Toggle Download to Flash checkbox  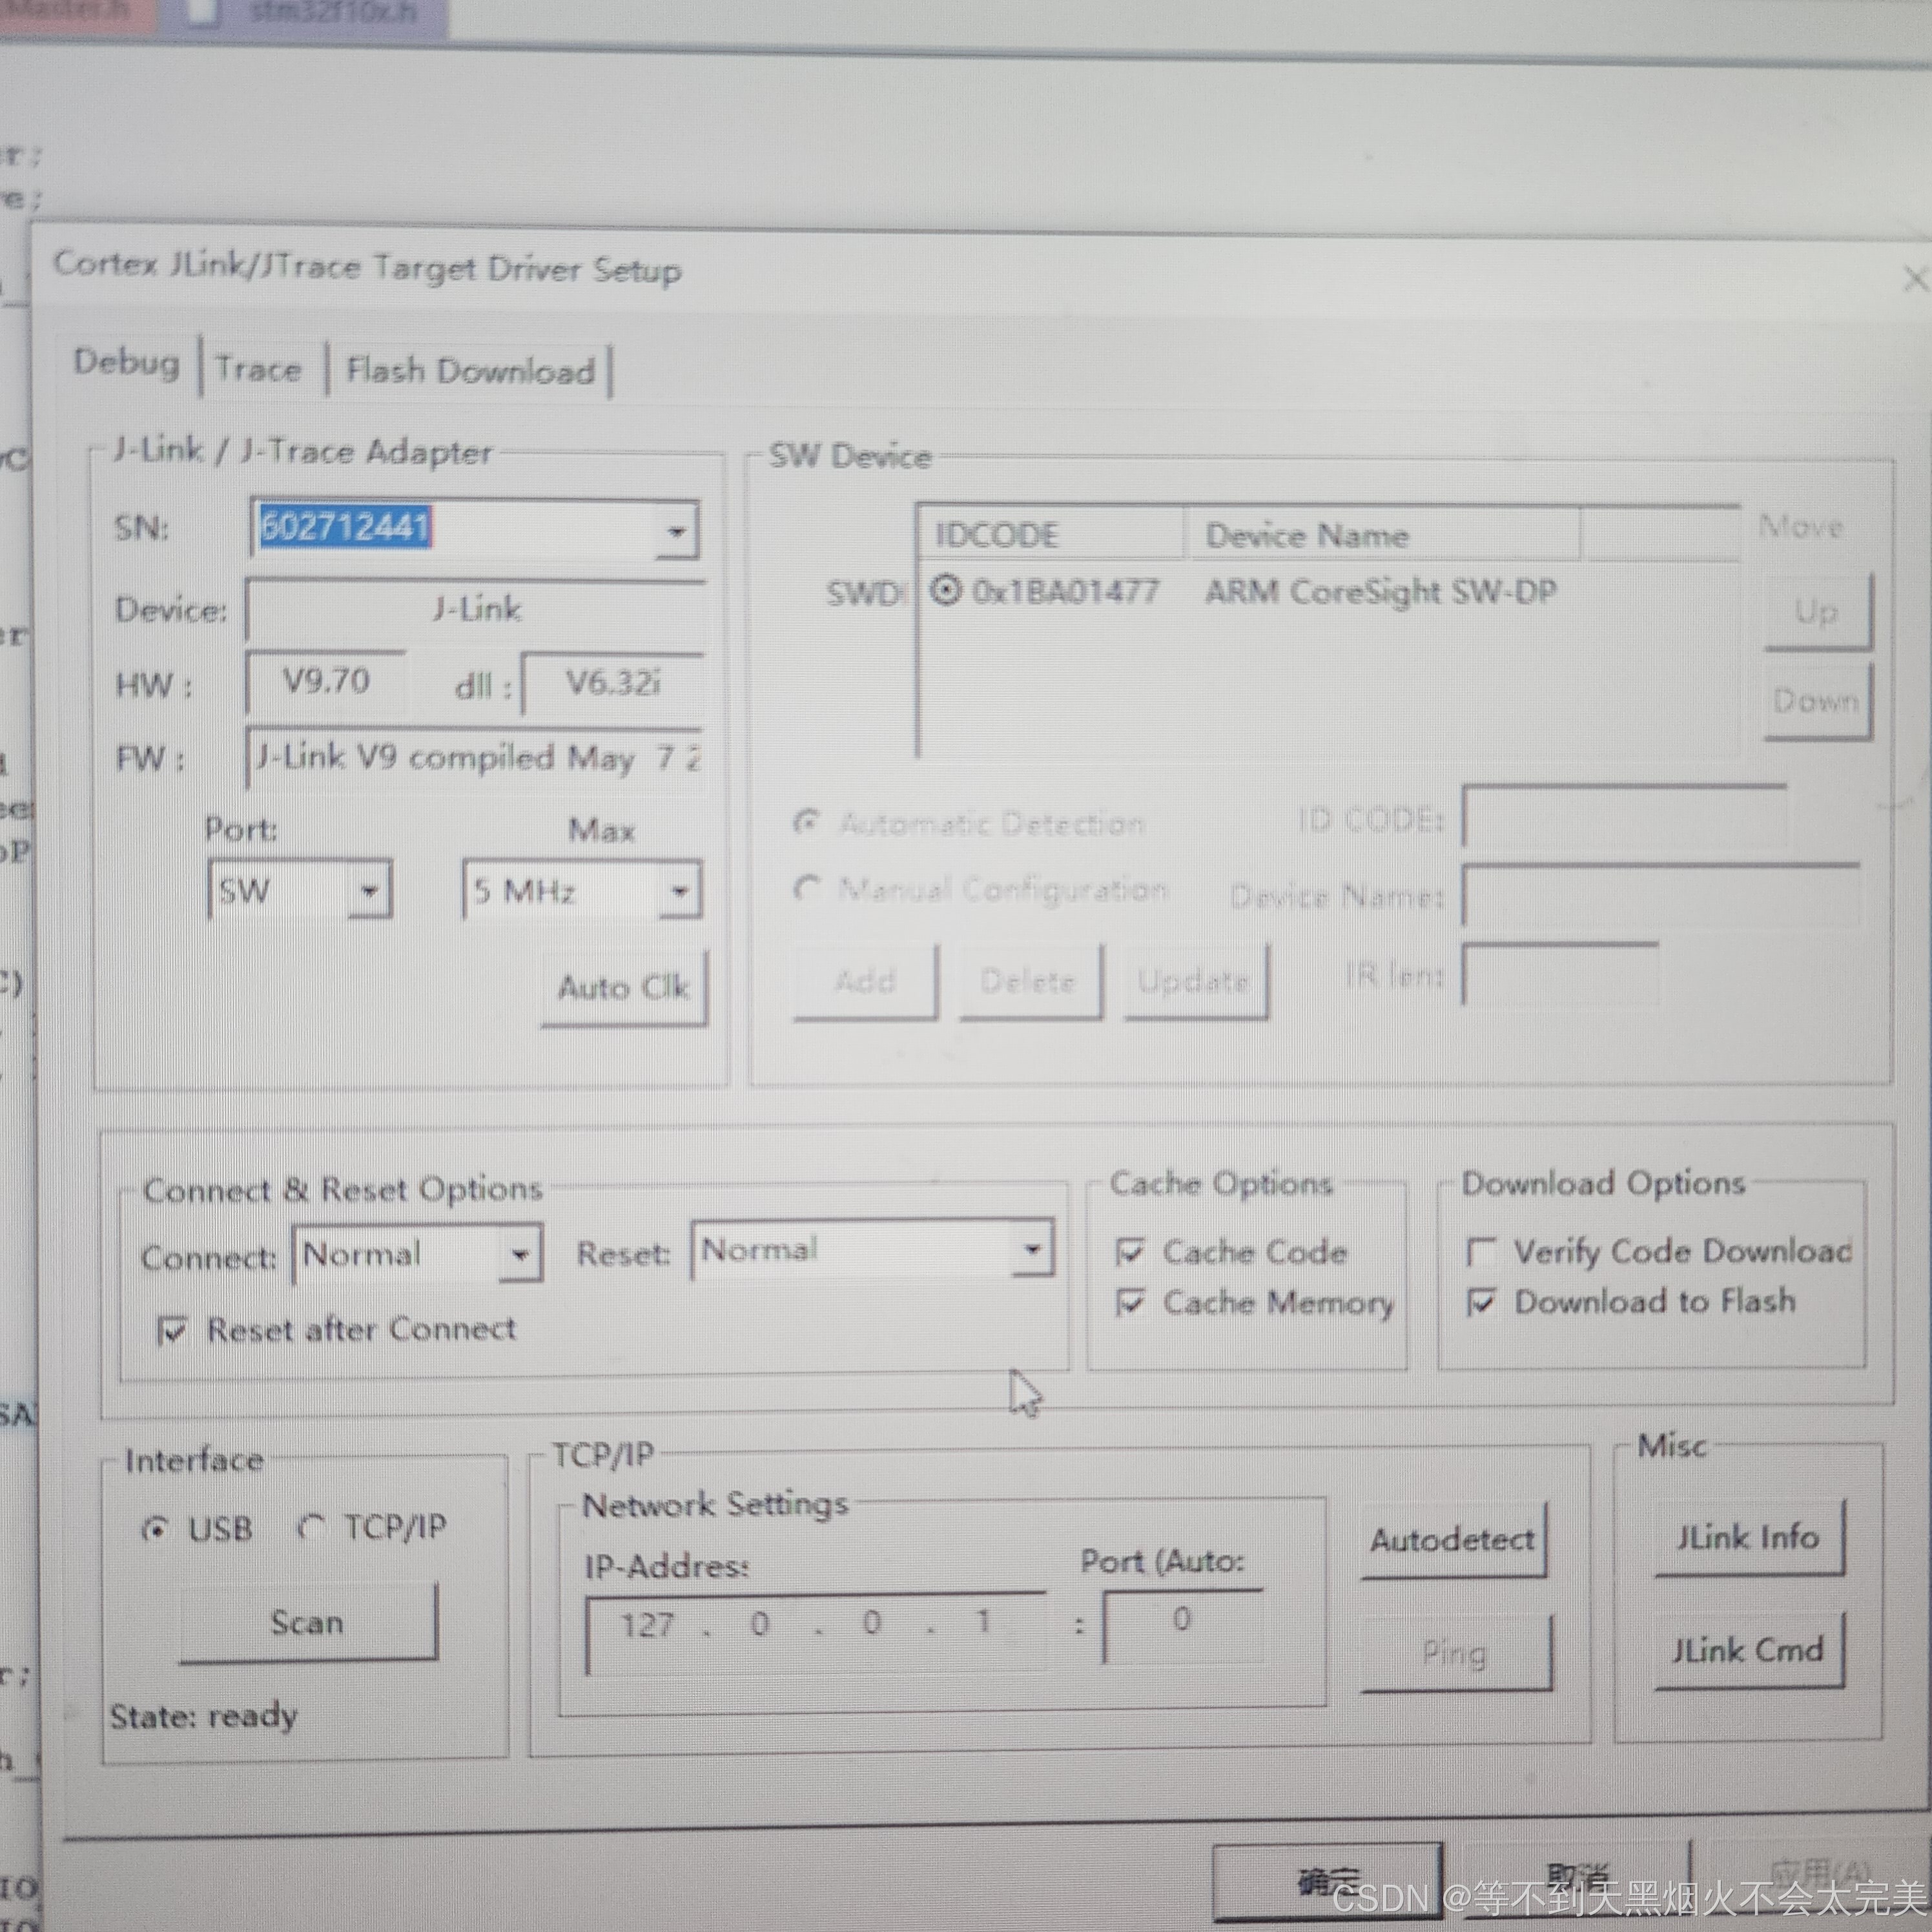tap(1480, 1302)
